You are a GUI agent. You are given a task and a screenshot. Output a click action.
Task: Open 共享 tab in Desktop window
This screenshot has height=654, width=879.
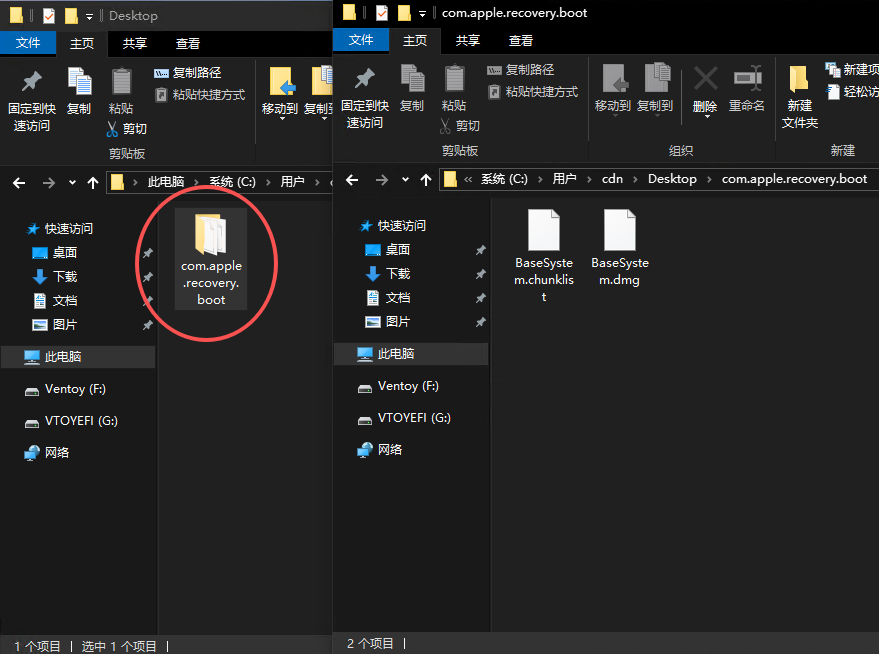pos(135,43)
